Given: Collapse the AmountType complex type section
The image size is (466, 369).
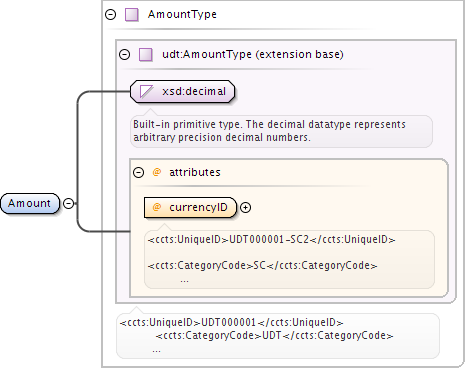Looking at the screenshot, I should 110,15.
